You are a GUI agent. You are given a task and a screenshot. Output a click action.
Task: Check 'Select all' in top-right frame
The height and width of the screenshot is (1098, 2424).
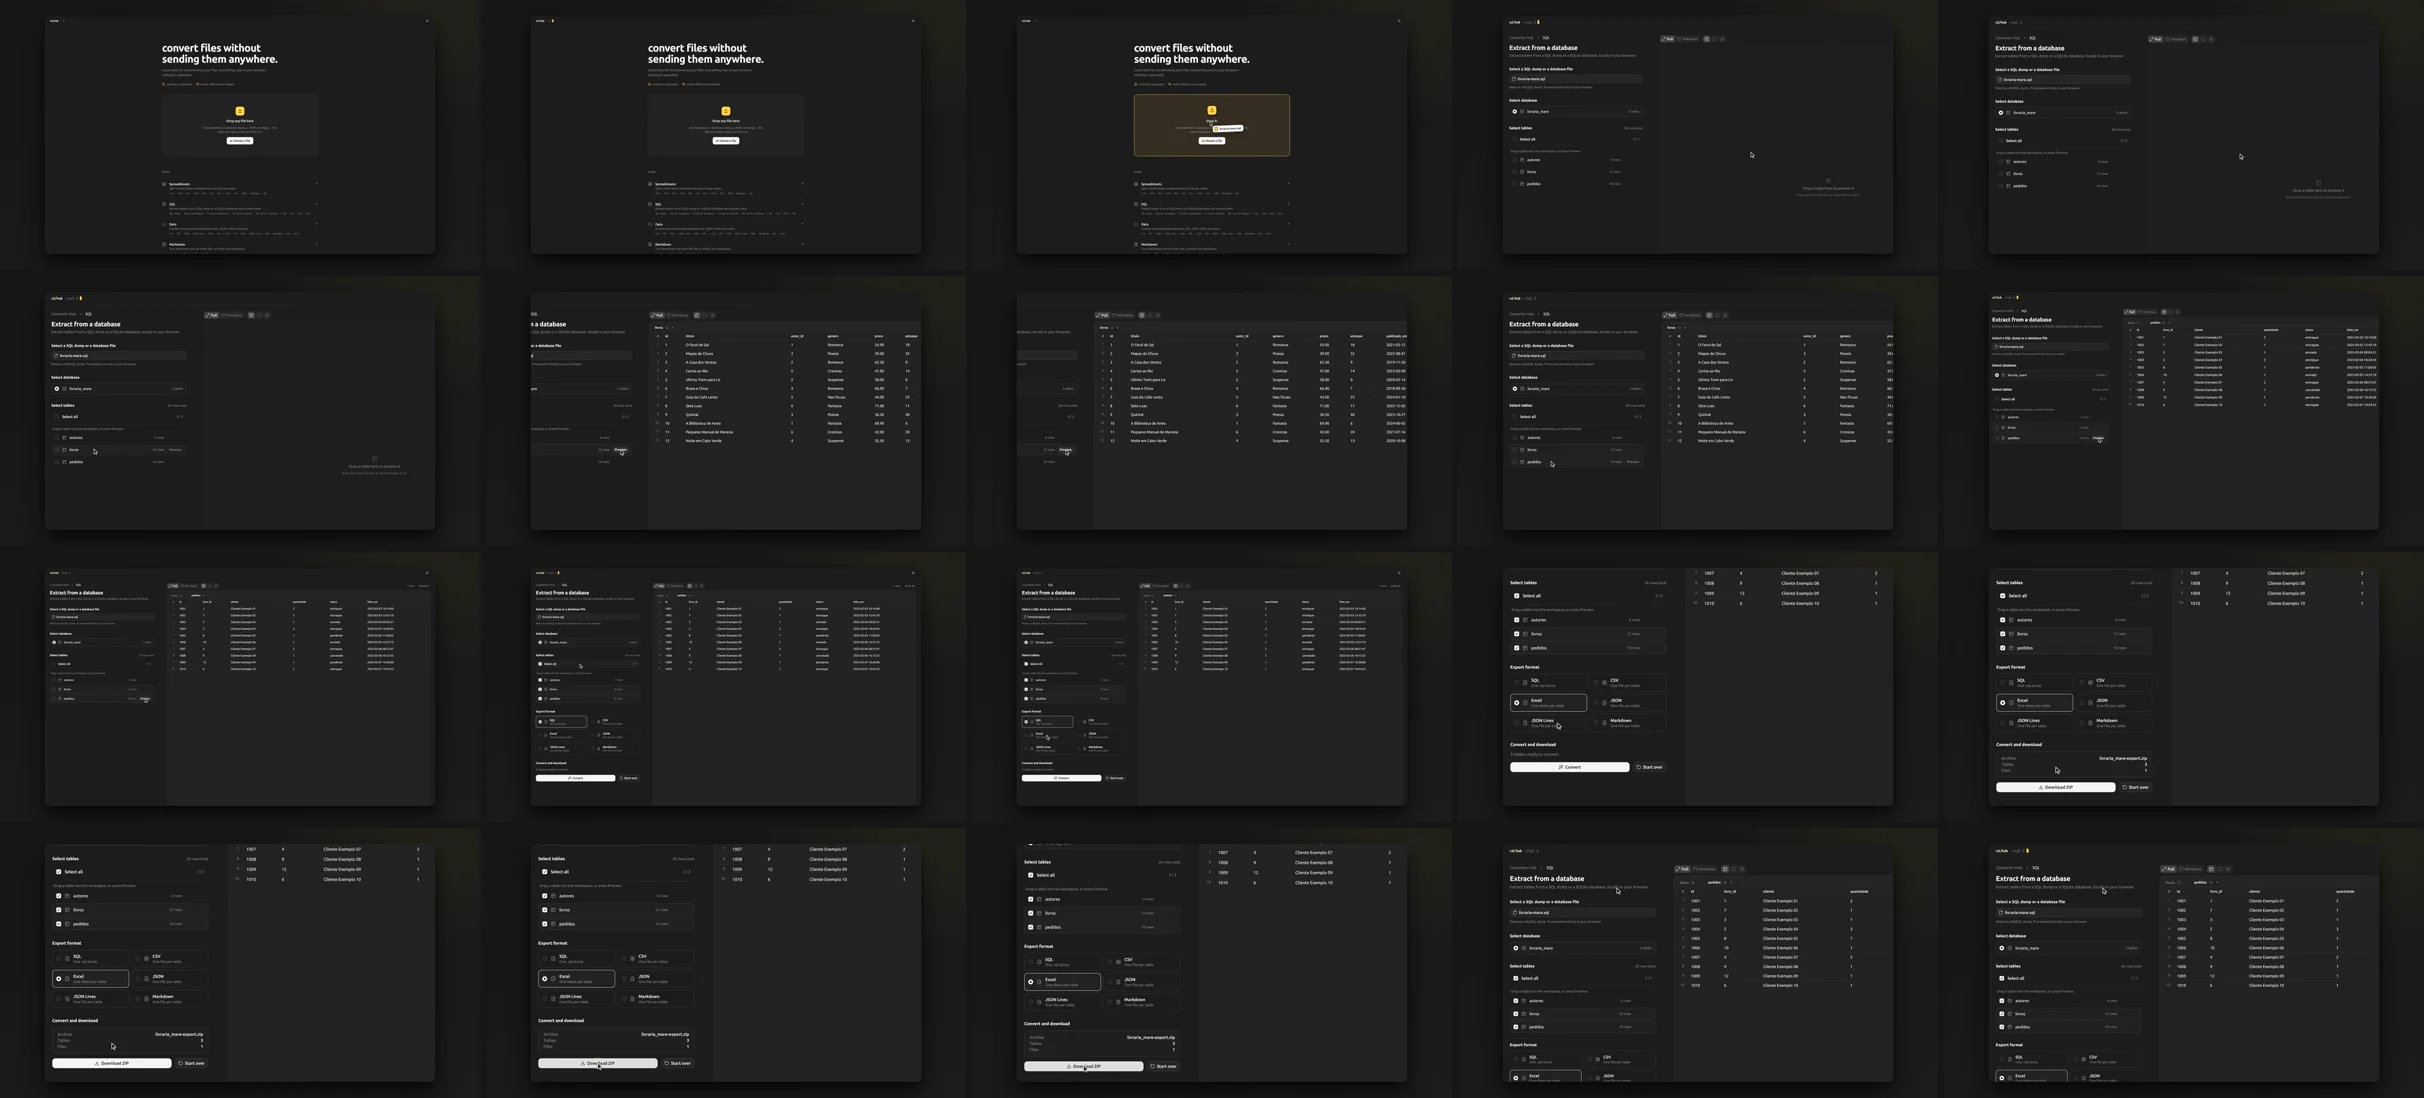point(2001,141)
